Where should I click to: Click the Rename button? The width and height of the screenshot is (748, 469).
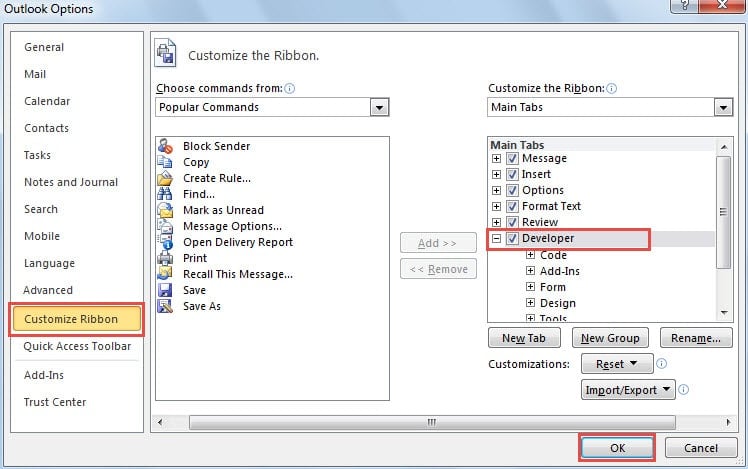point(696,338)
